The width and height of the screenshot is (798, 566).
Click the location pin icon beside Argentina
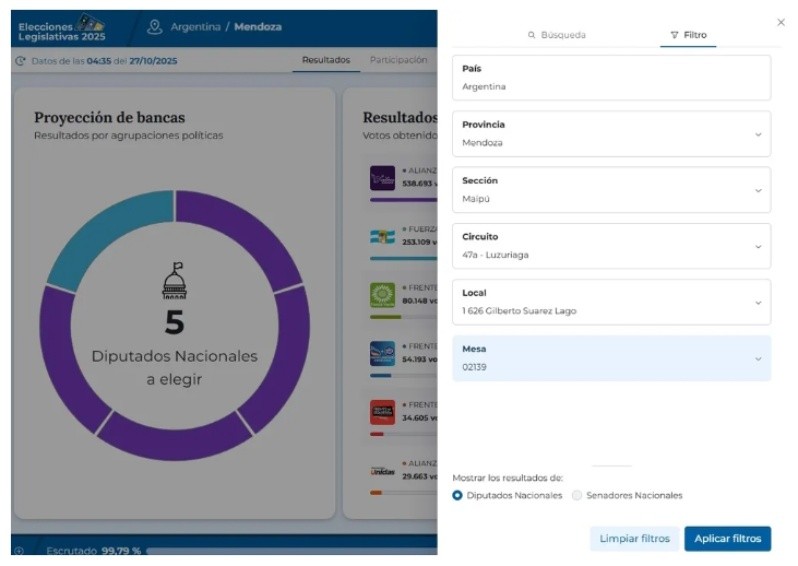(x=155, y=27)
